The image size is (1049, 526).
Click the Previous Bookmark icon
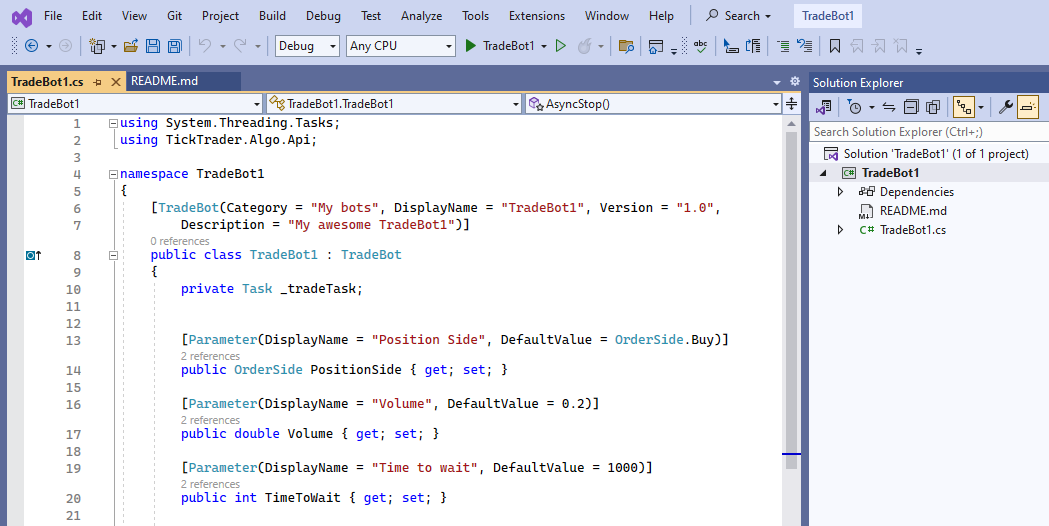(x=857, y=46)
